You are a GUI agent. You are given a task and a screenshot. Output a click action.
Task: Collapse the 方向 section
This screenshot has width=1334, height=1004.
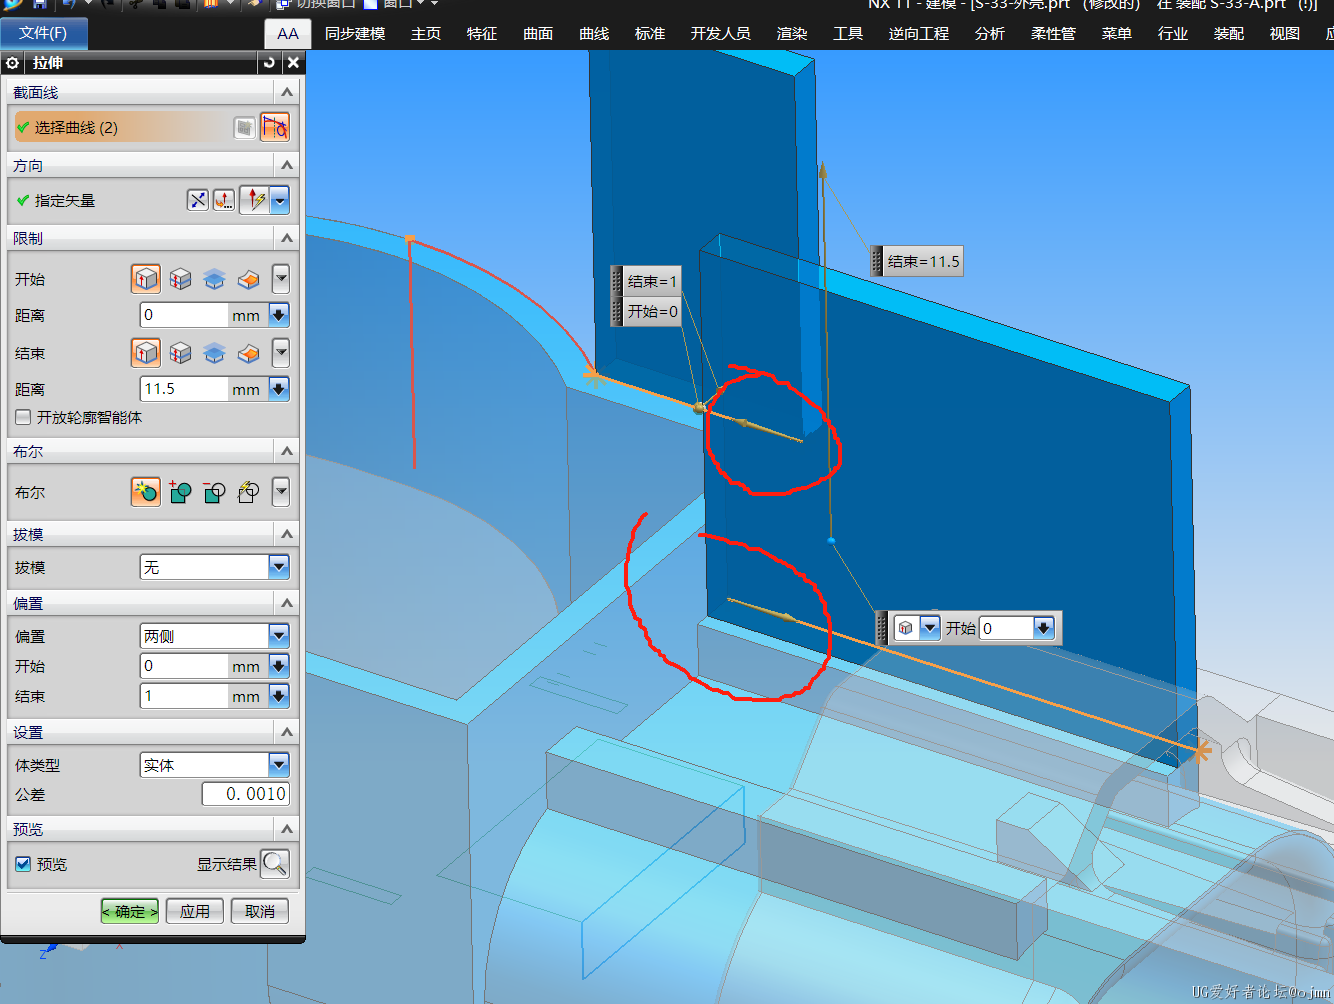pyautogui.click(x=287, y=165)
